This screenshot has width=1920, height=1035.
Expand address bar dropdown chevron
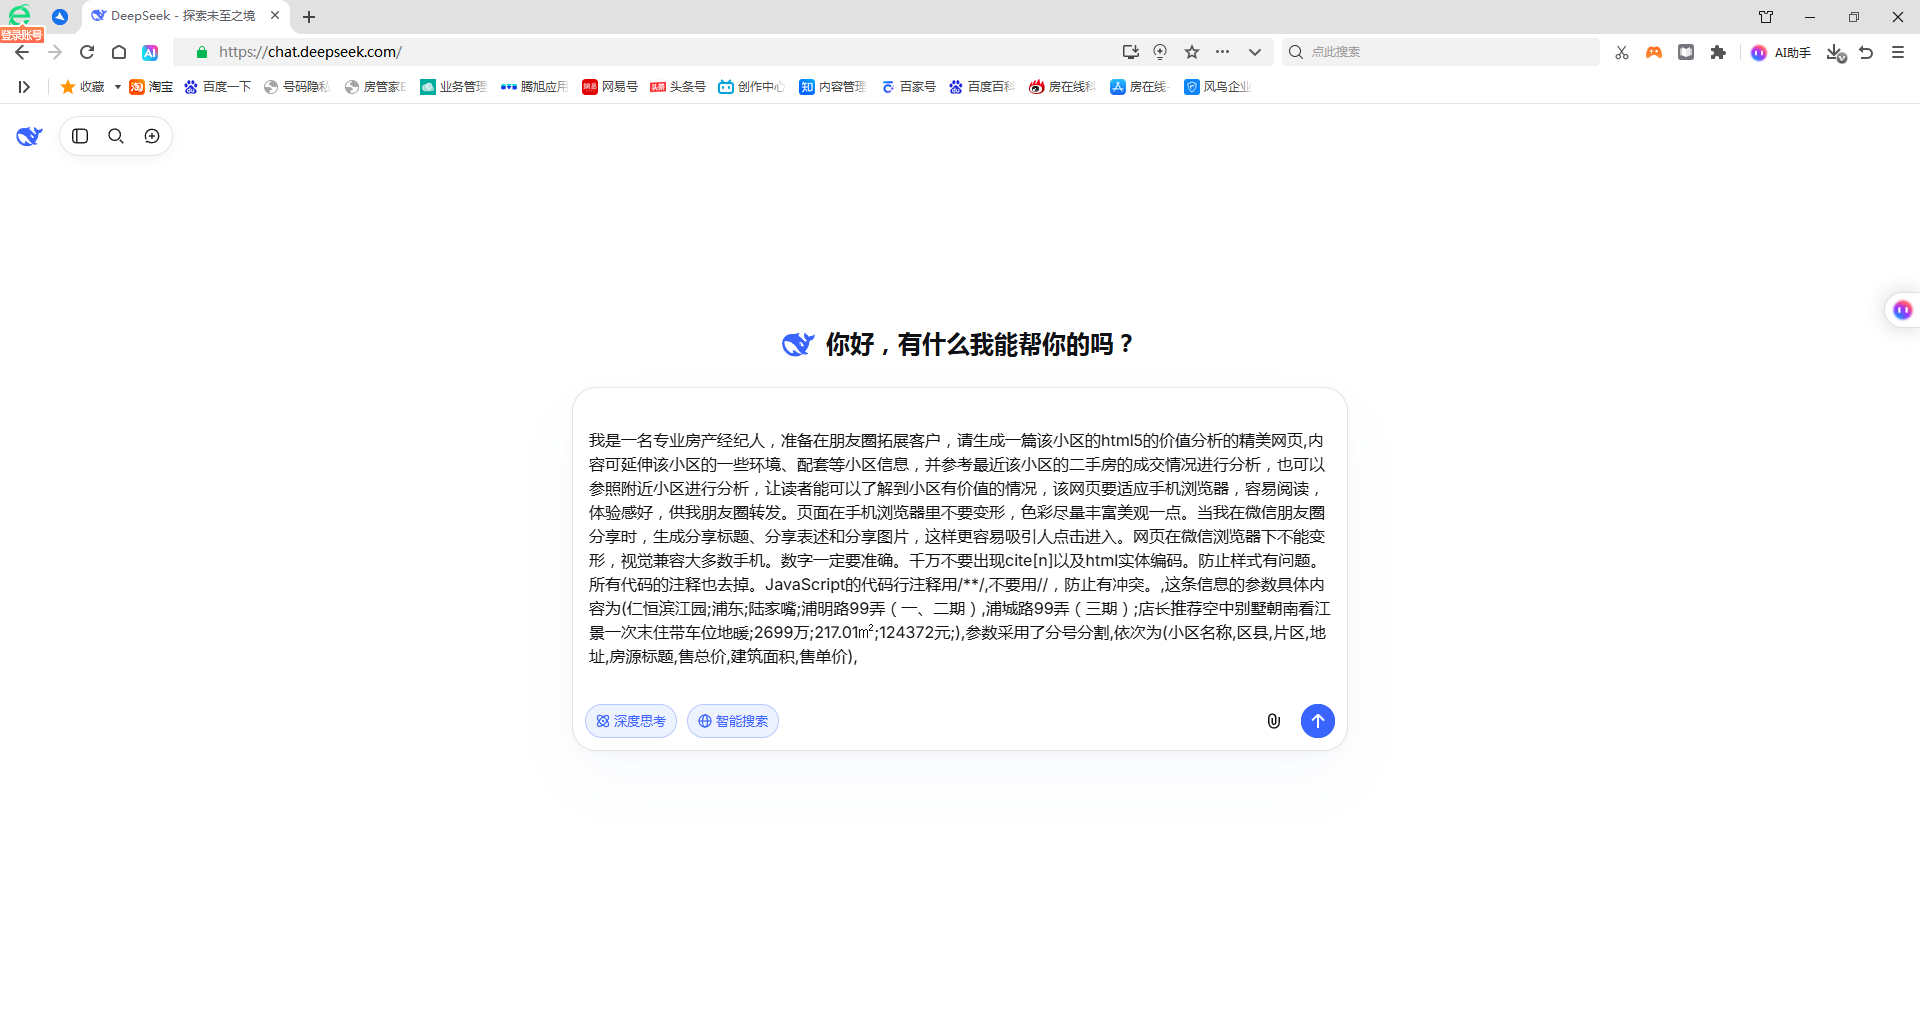[x=1255, y=52]
